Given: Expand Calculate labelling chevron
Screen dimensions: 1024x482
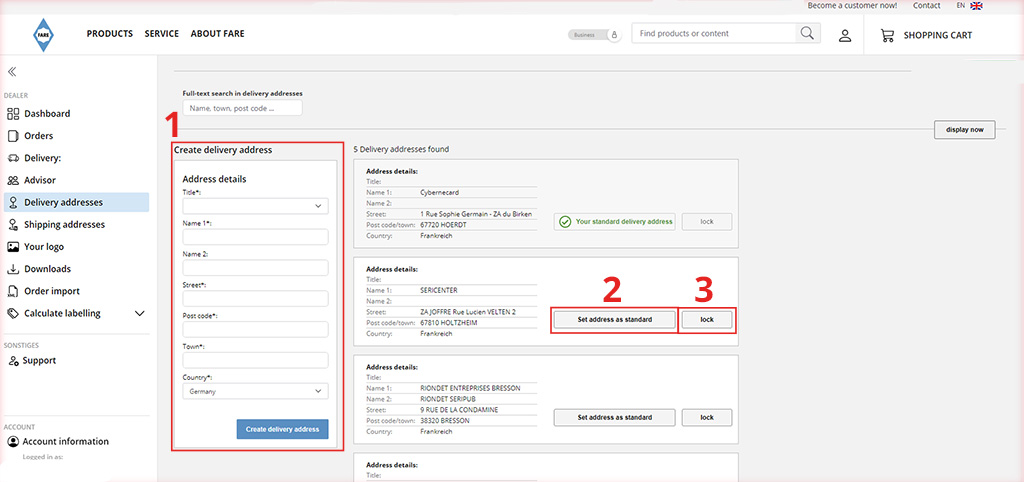Looking at the screenshot, I should click(139, 313).
